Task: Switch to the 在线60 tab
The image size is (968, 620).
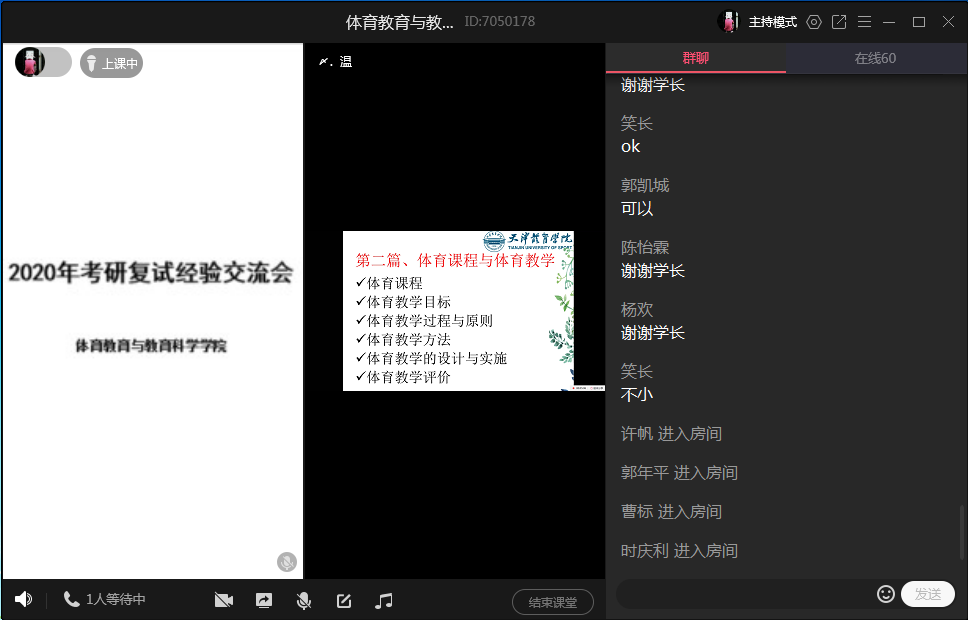Action: pyautogui.click(x=875, y=58)
